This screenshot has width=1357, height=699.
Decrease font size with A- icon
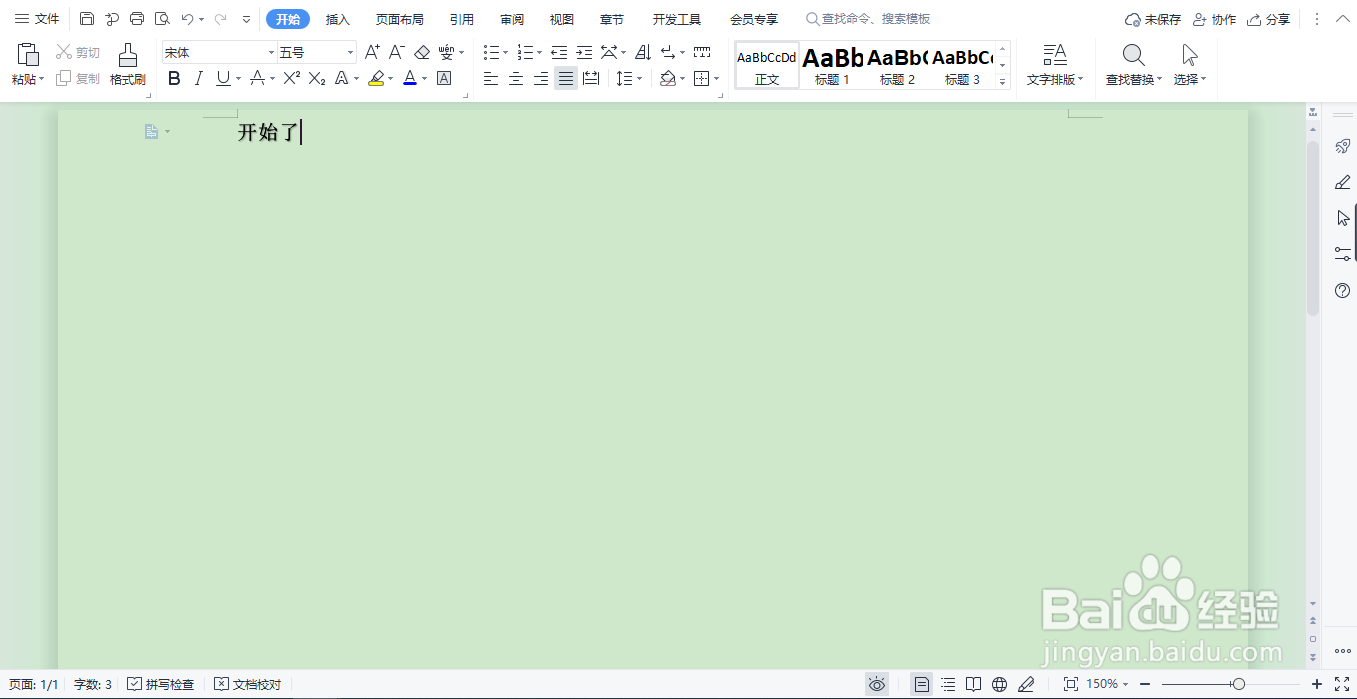pos(396,52)
